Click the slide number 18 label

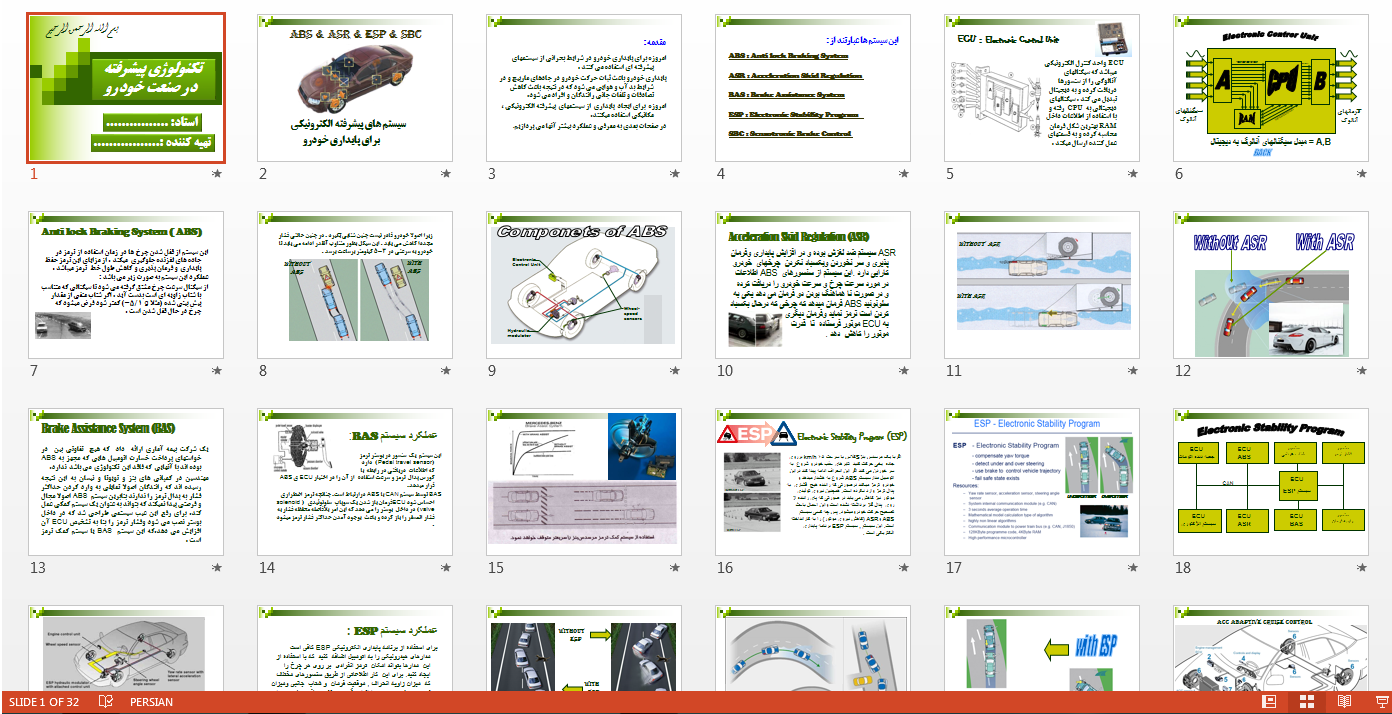(1183, 568)
